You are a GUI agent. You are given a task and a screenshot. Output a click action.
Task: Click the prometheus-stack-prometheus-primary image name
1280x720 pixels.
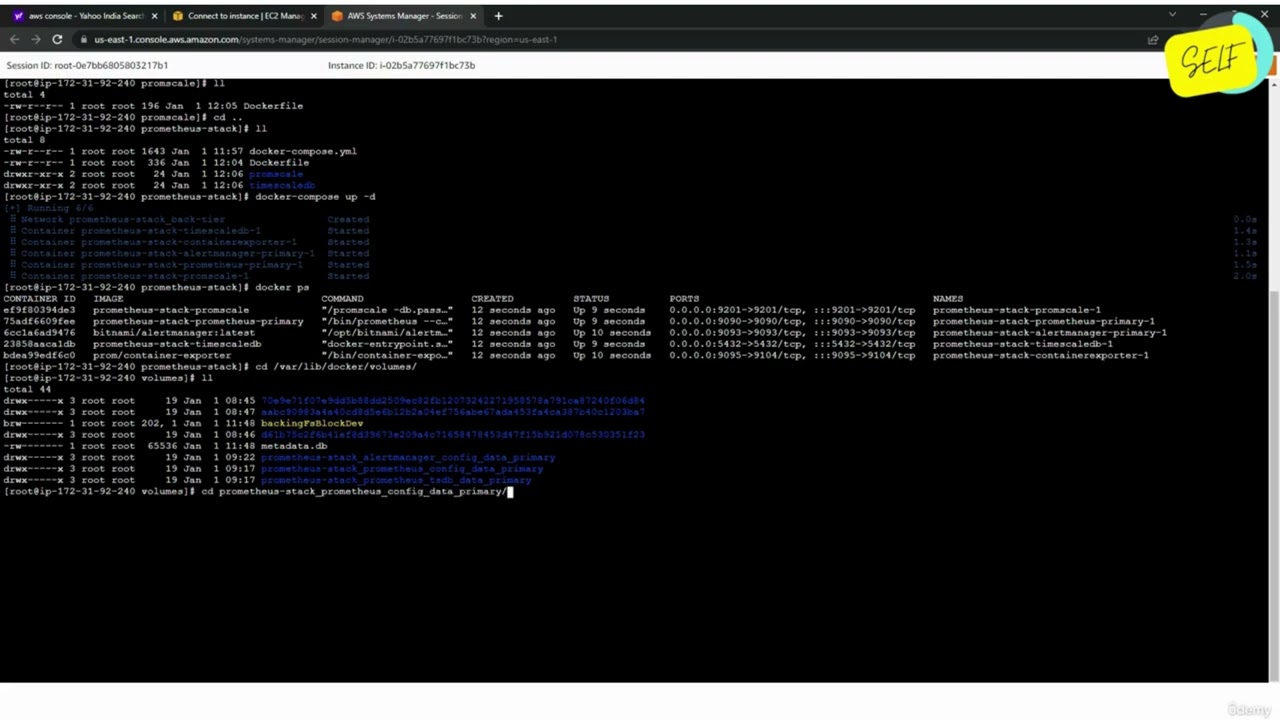(x=198, y=322)
